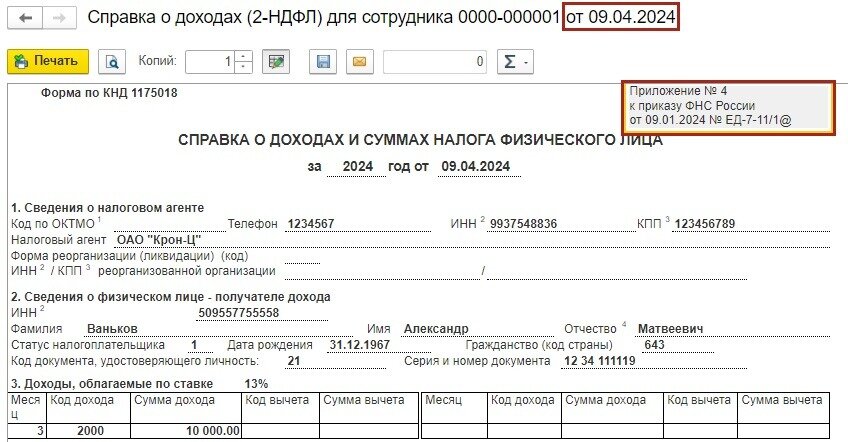Click section heading 2. Сведения о физическом лице
848x442 pixels.
point(170,297)
